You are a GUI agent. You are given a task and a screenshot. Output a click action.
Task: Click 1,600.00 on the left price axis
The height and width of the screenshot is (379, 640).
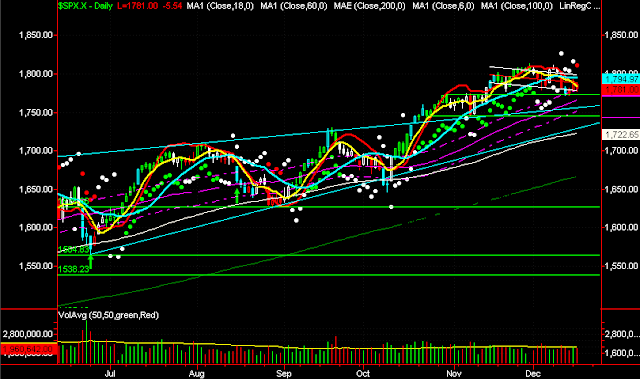[x=36, y=227]
